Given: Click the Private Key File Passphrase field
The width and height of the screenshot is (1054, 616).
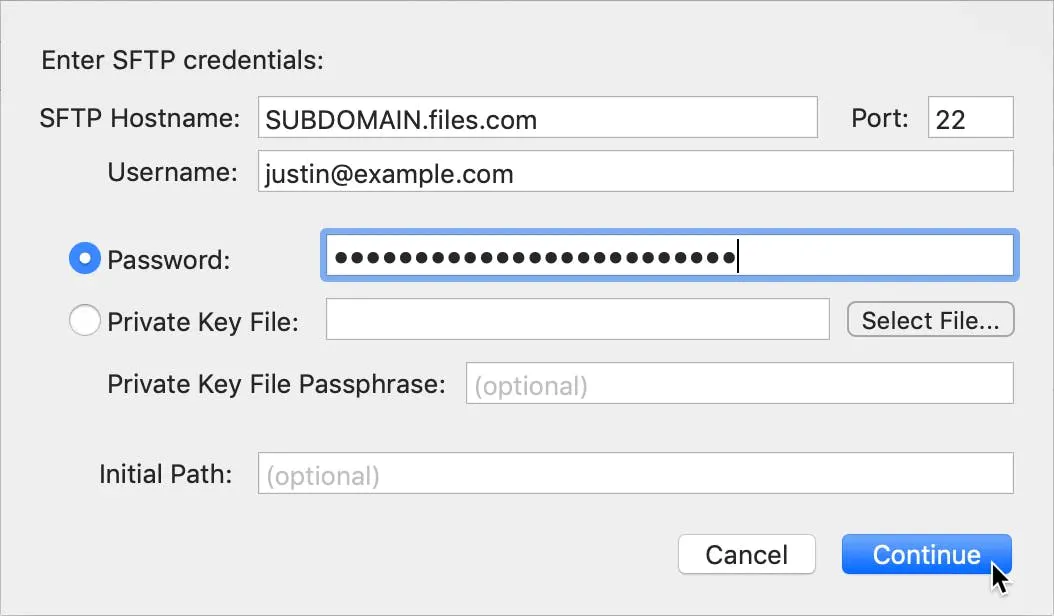Looking at the screenshot, I should (x=739, y=383).
